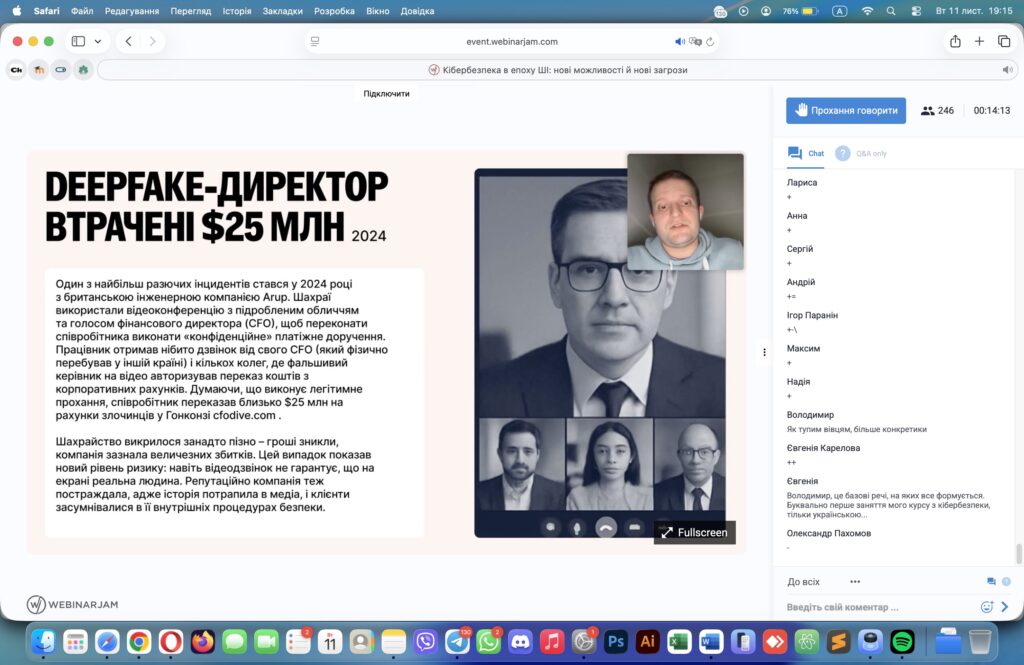Click the Safari Share icon

[955, 41]
